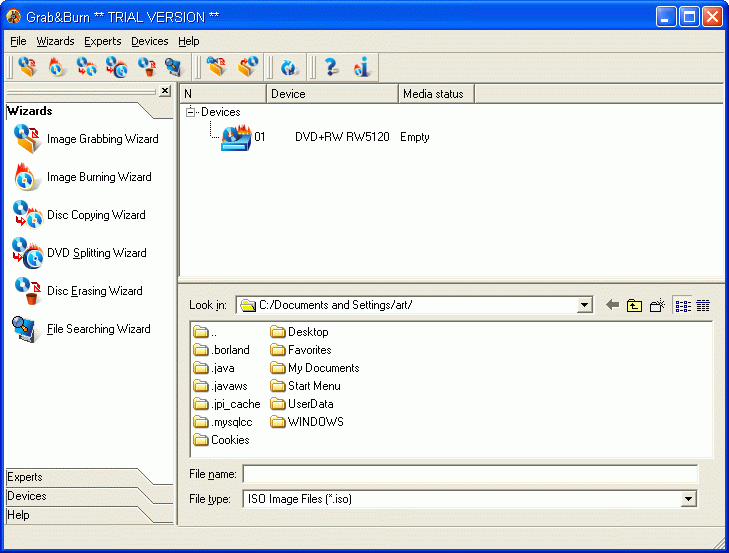Screen dimensions: 729x553
Task: Select the .jpi_cache folder
Action: coord(227,404)
